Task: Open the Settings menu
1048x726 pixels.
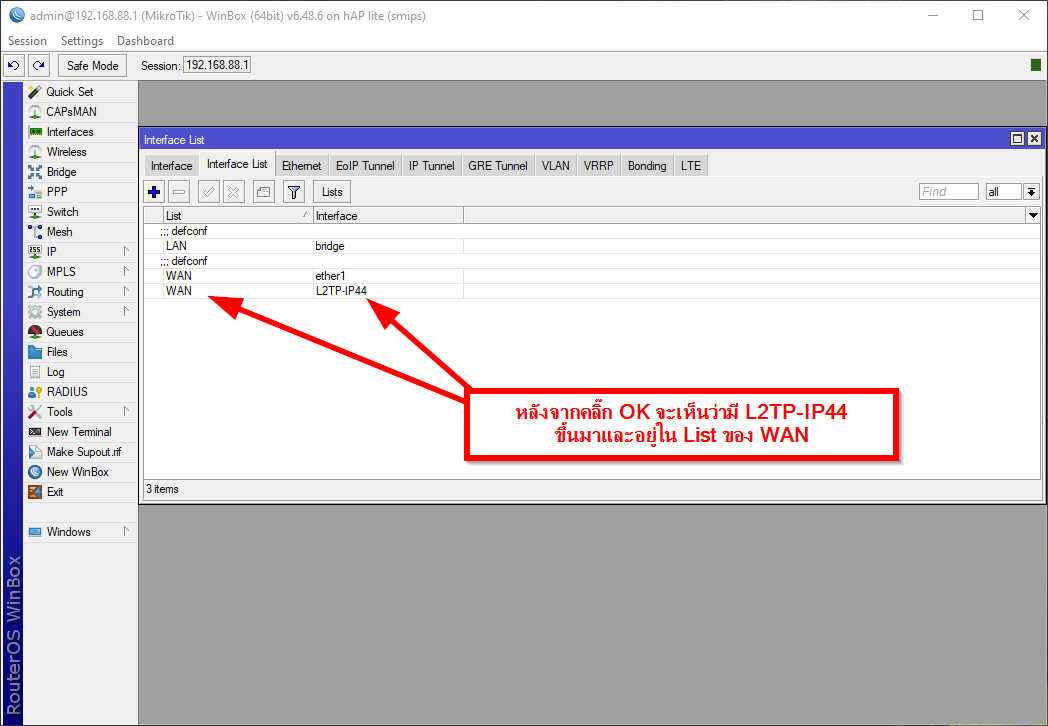Action: pos(82,41)
